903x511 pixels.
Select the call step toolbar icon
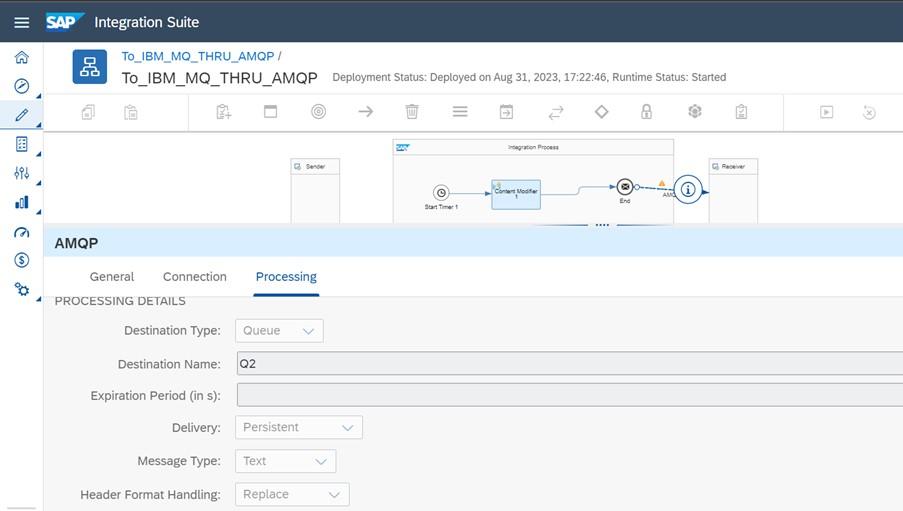tap(506, 112)
